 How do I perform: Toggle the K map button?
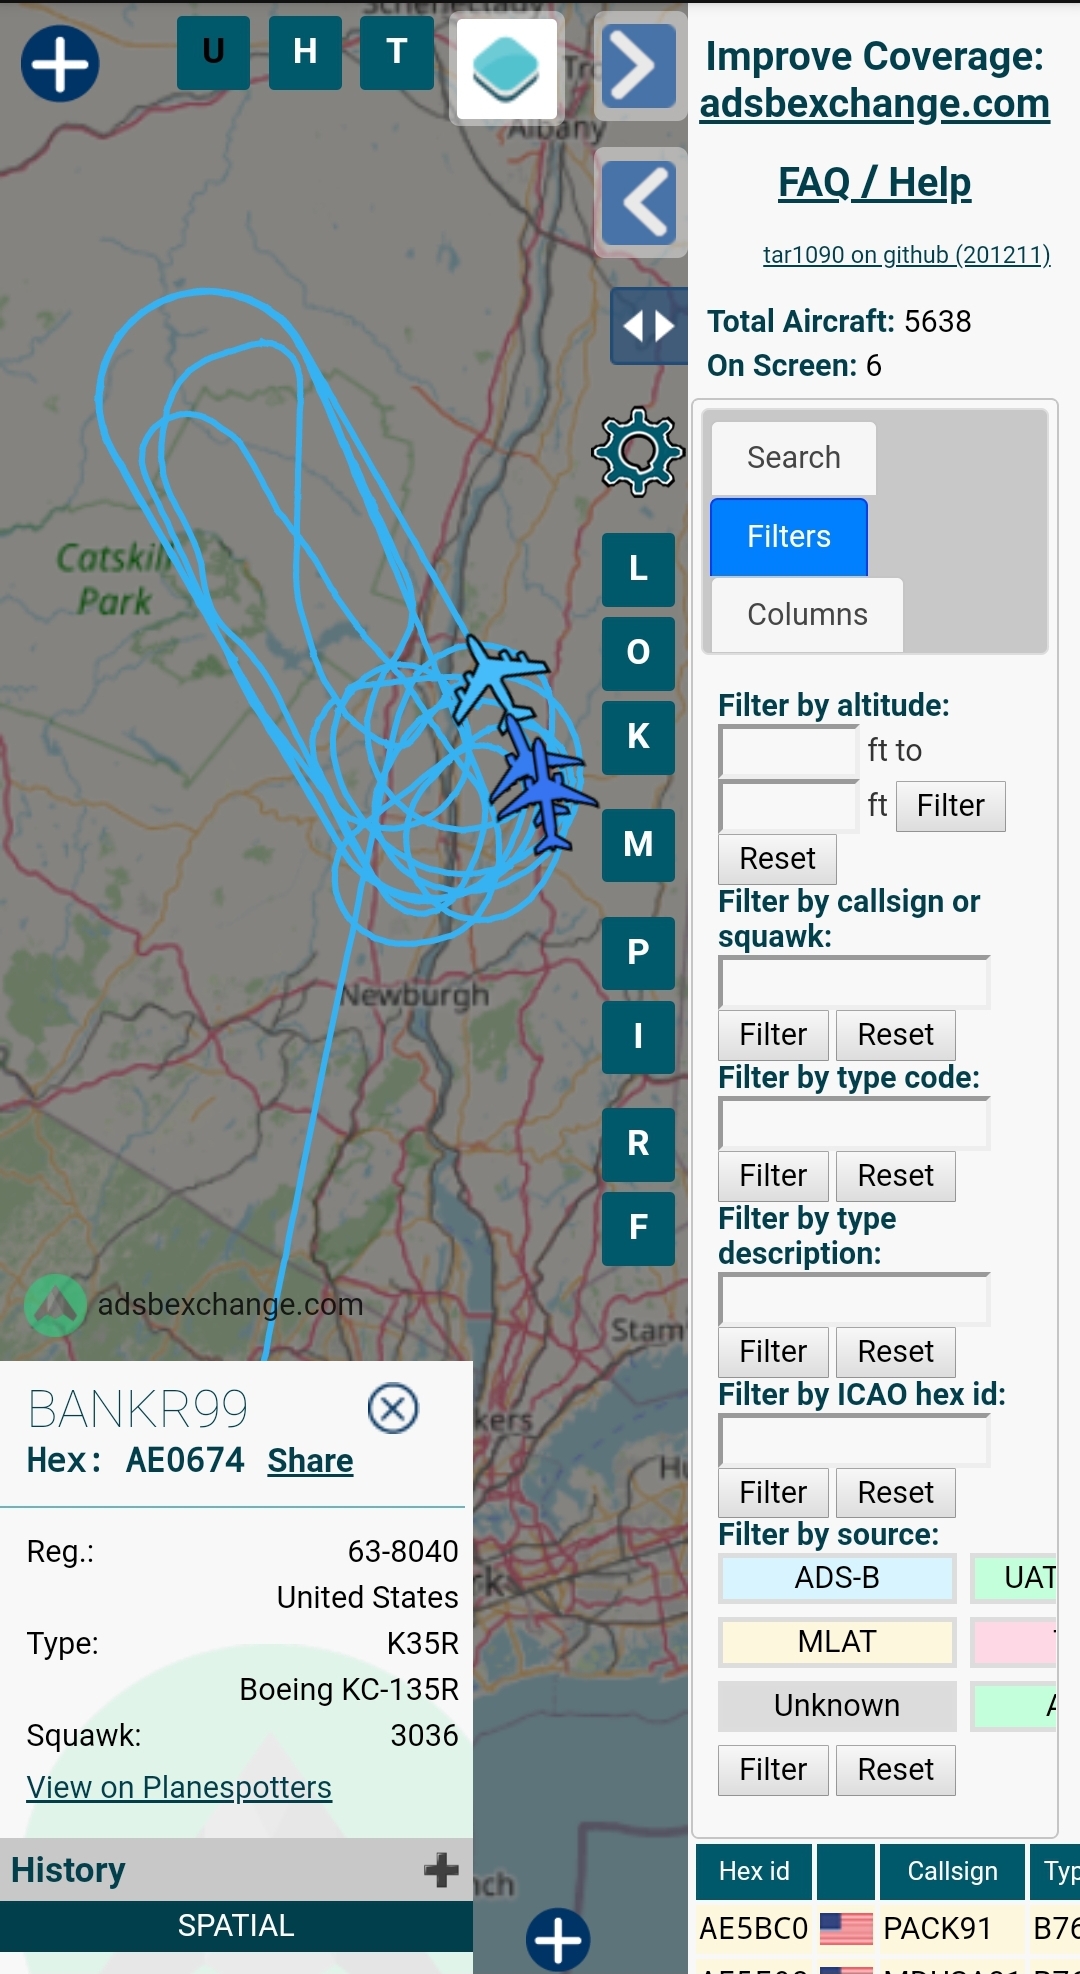click(638, 738)
